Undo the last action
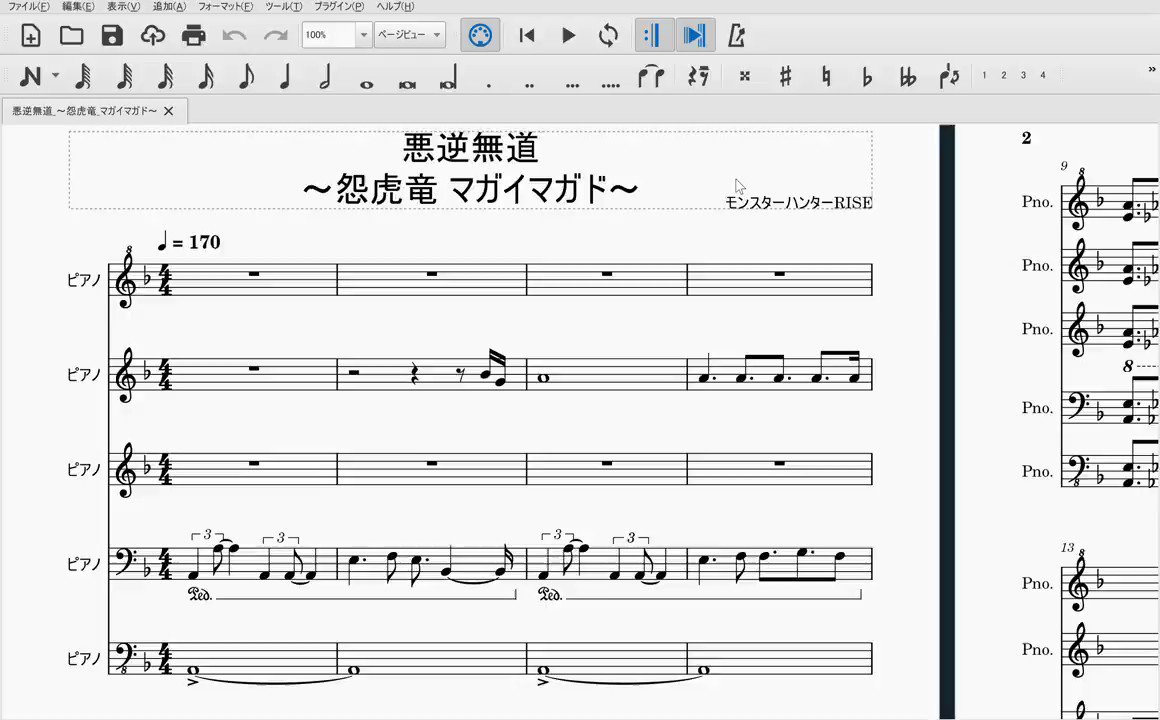 (x=234, y=35)
